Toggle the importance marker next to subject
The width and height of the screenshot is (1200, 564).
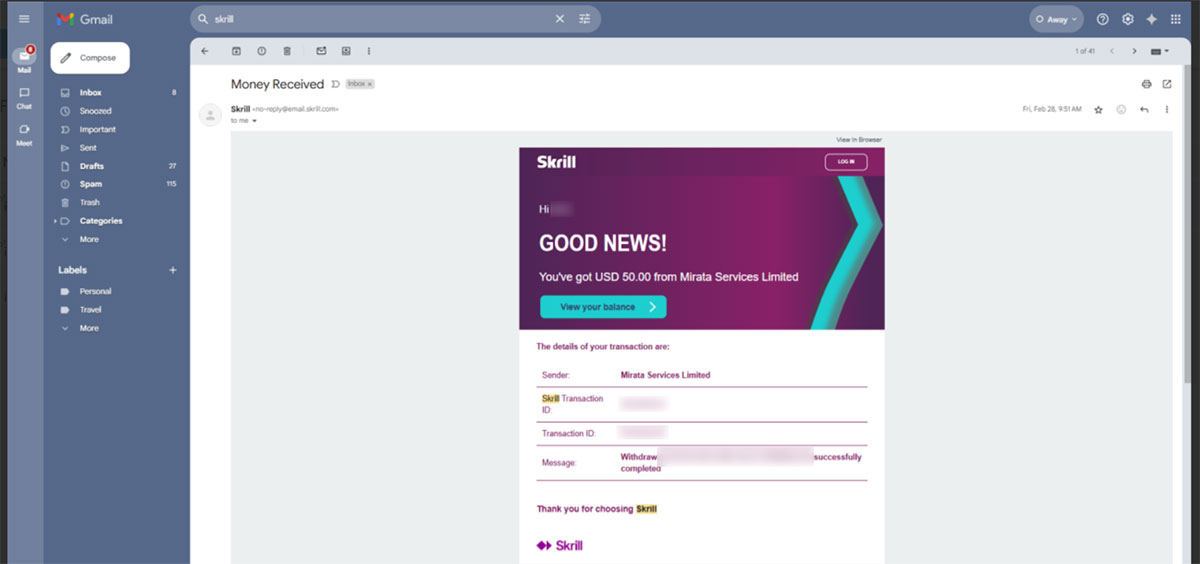tap(335, 84)
